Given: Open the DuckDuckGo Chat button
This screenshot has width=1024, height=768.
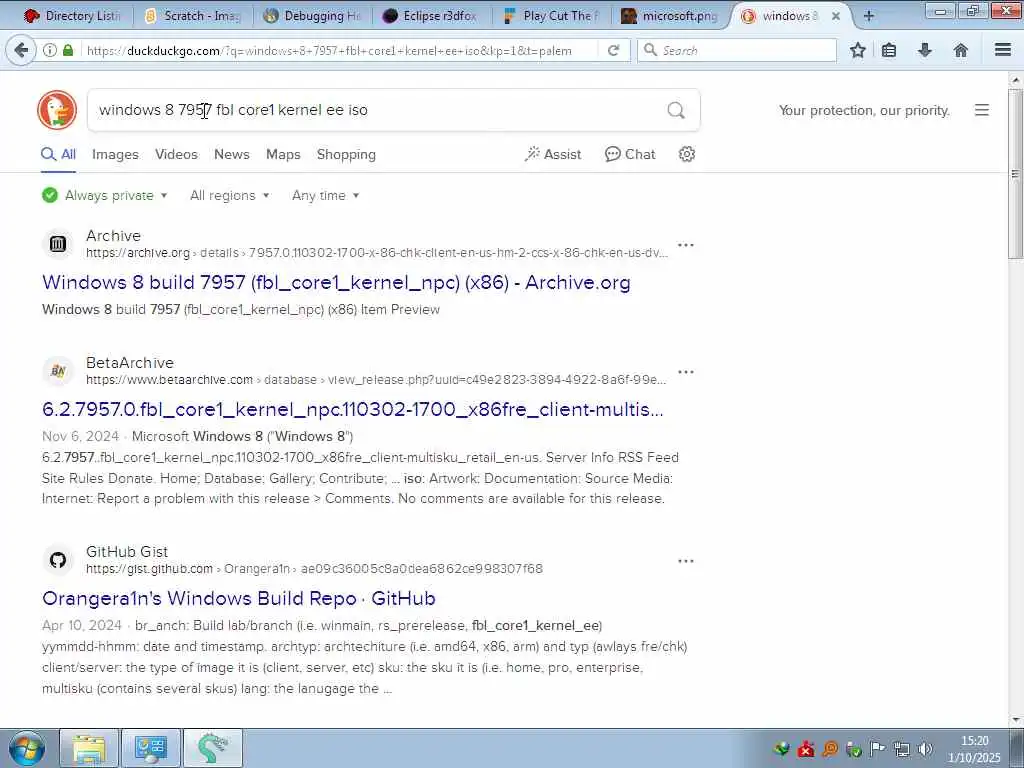Looking at the screenshot, I should 630,154.
